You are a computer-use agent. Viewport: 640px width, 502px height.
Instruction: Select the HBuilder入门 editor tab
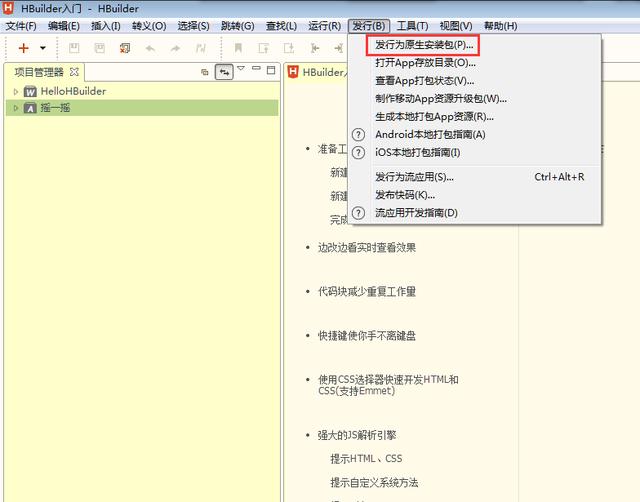tap(318, 72)
